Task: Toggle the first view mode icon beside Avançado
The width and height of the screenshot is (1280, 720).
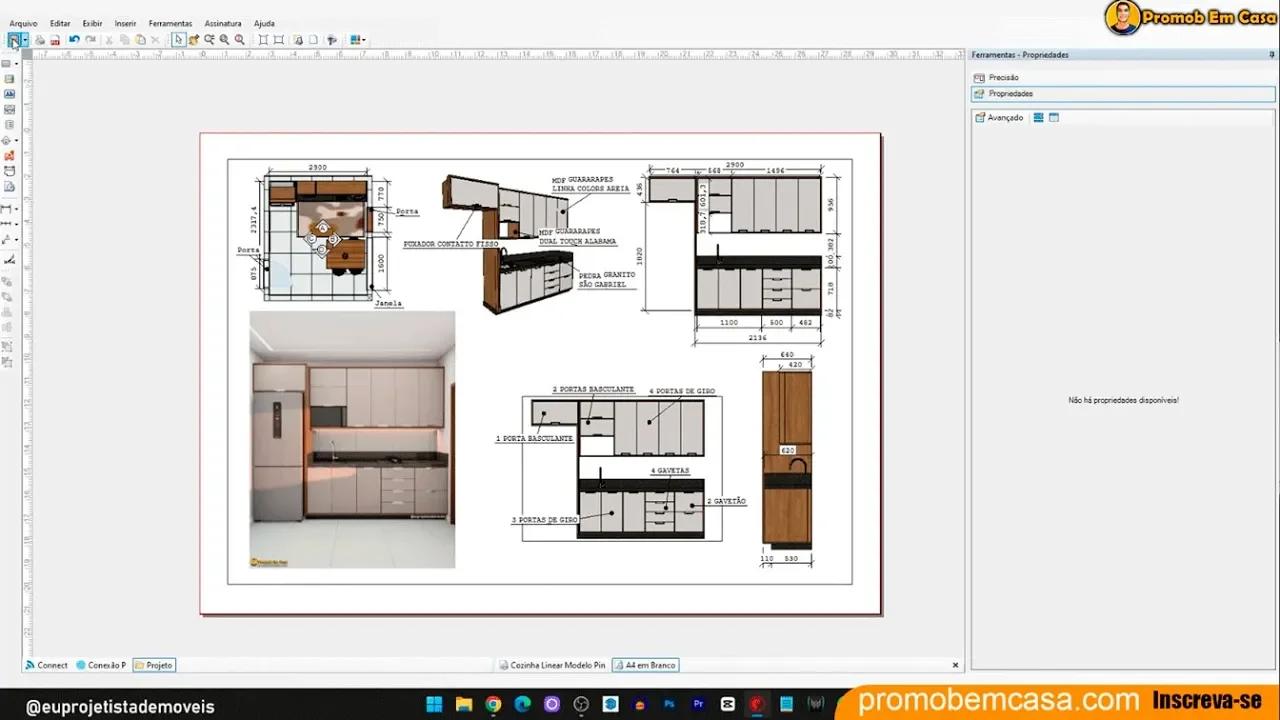Action: tap(1038, 117)
